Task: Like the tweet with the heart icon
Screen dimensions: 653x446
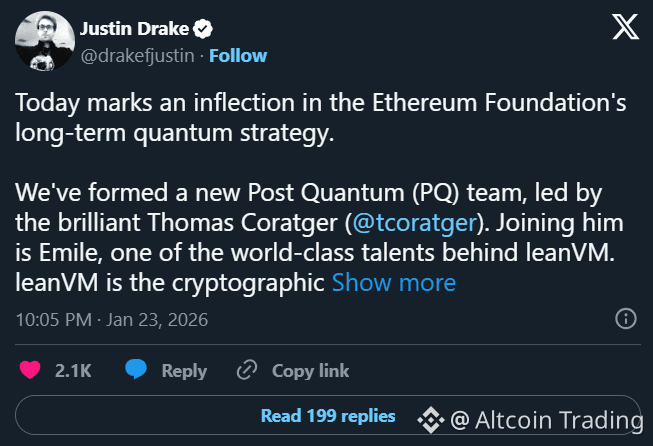Action: point(30,370)
